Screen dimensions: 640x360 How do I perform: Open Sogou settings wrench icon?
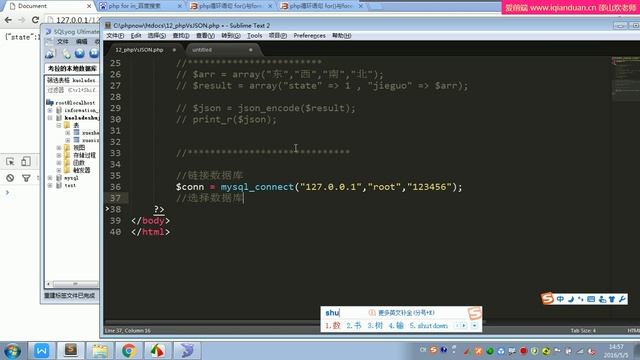pyautogui.click(x=622, y=299)
